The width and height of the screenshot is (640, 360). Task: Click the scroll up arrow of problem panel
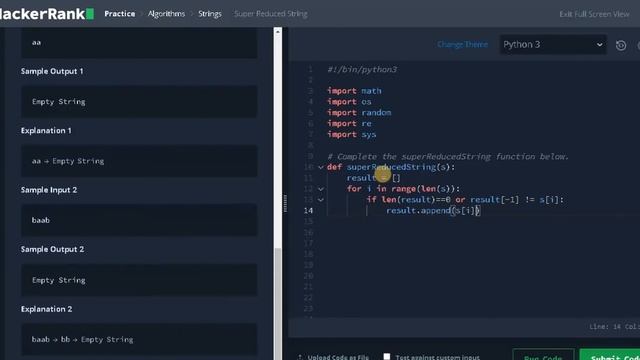coord(278,32)
